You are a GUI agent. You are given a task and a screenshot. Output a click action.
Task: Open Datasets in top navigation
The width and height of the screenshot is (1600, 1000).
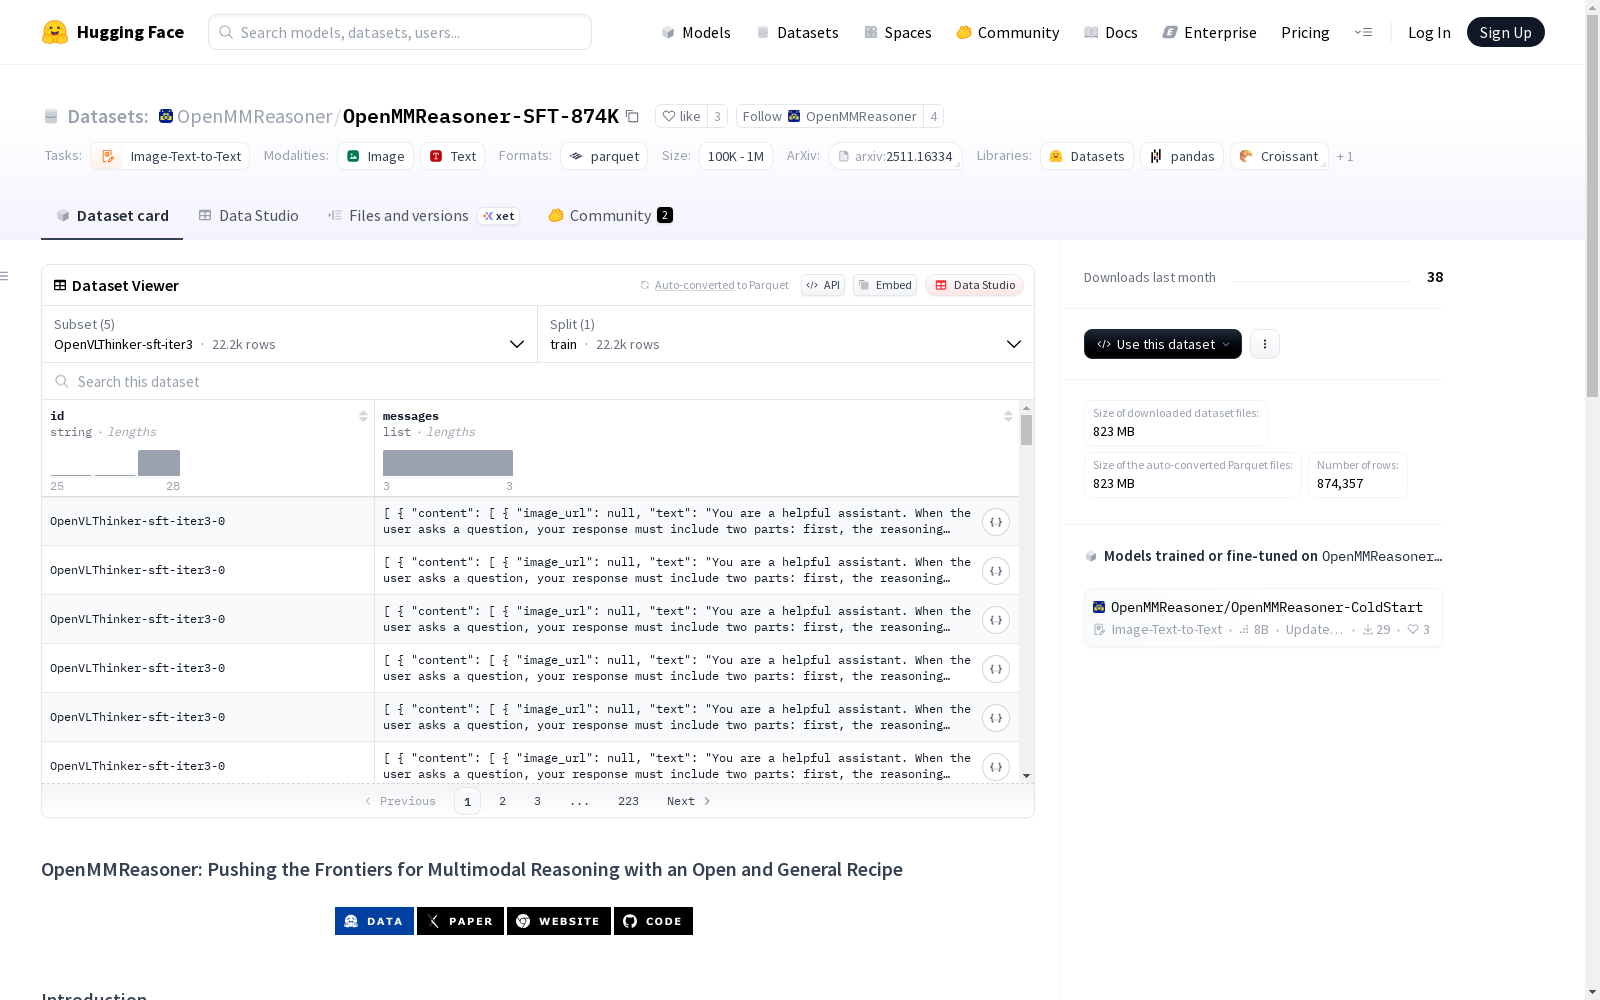[797, 32]
